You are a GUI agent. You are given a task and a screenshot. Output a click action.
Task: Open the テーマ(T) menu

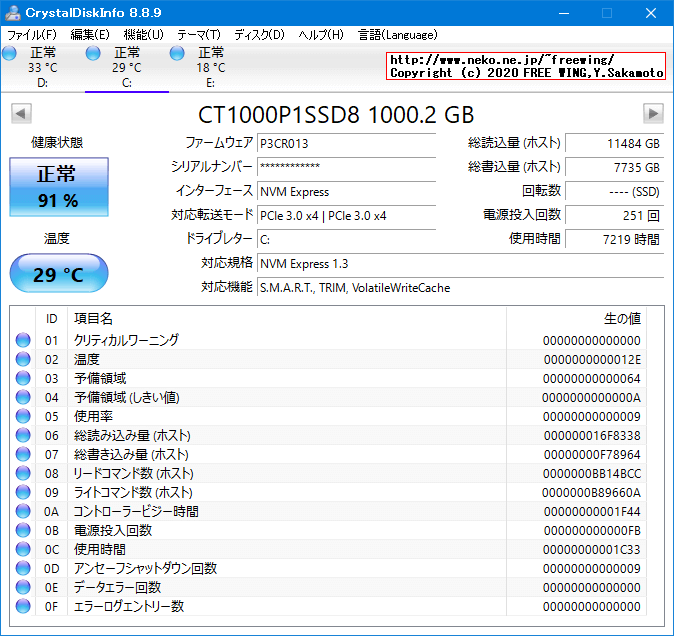(x=199, y=35)
